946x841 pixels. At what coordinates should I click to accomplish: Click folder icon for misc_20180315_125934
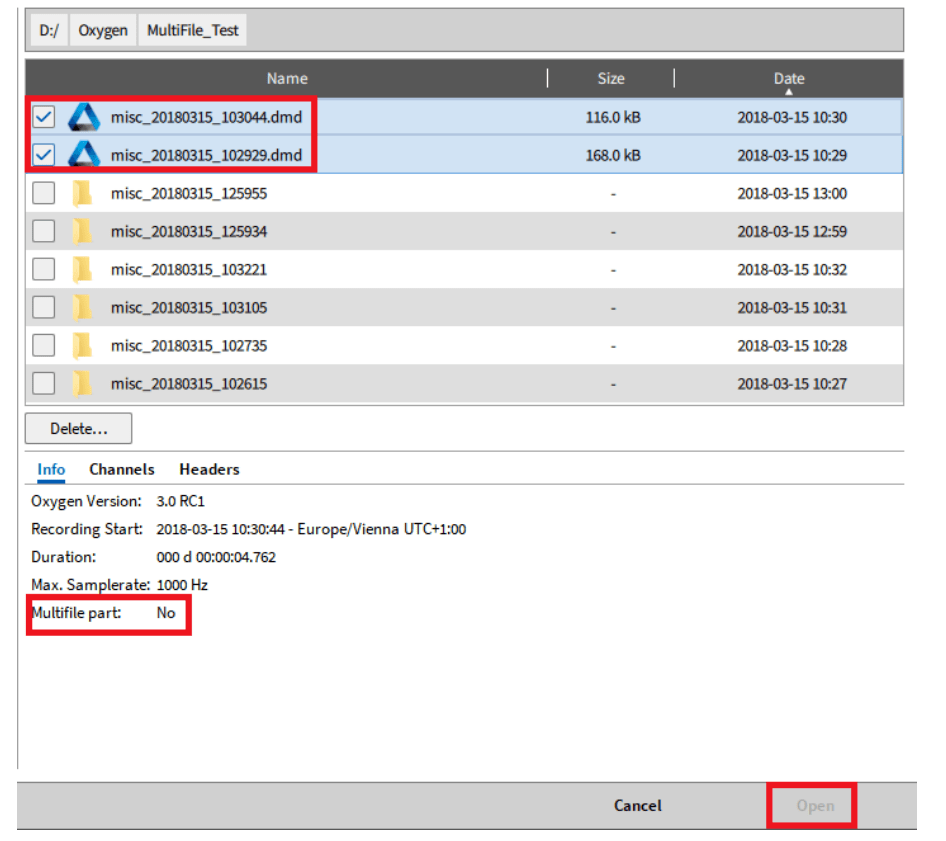pos(82,232)
